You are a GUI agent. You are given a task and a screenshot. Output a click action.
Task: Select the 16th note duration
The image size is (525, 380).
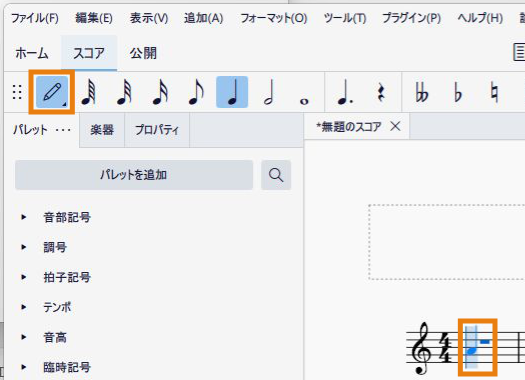click(x=160, y=92)
